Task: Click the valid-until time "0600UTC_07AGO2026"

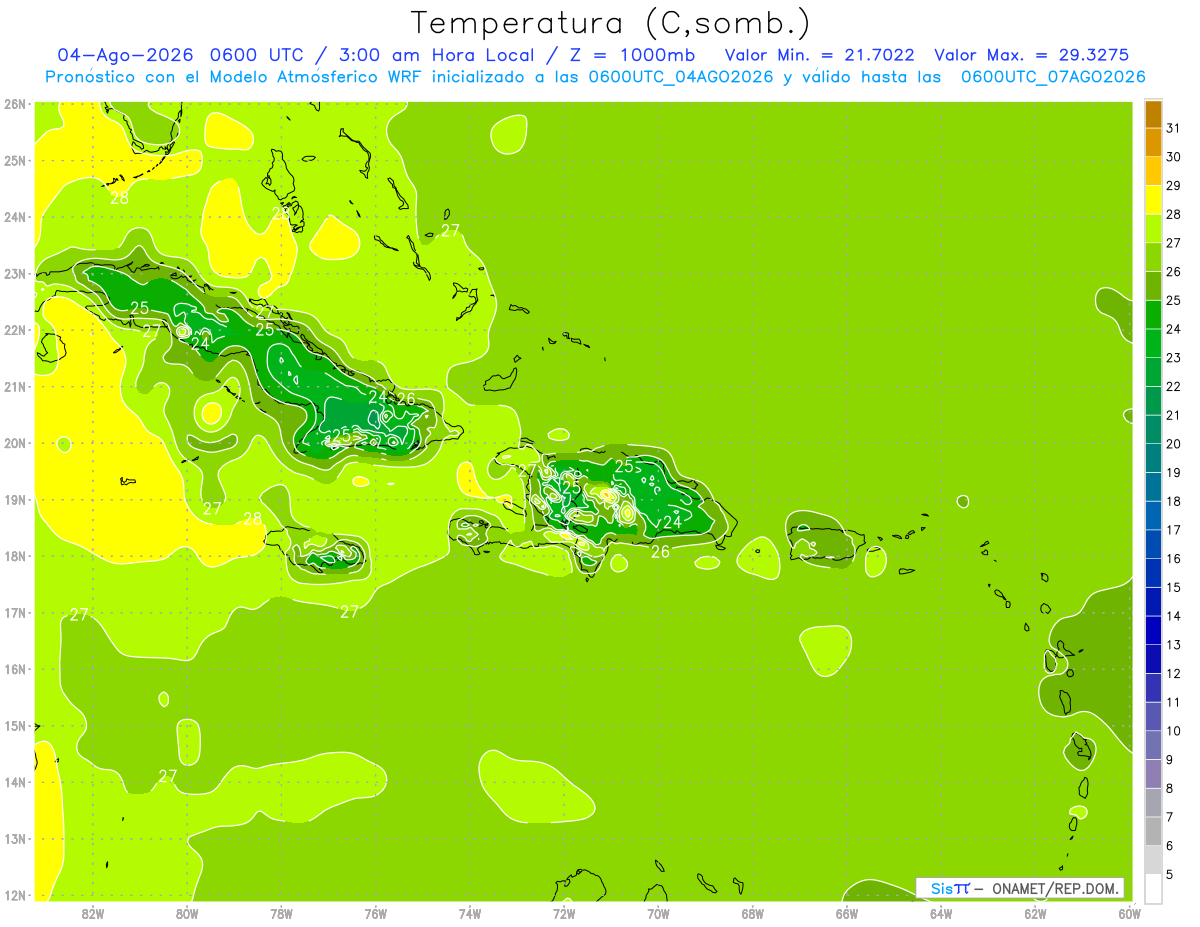Action: tap(1053, 77)
